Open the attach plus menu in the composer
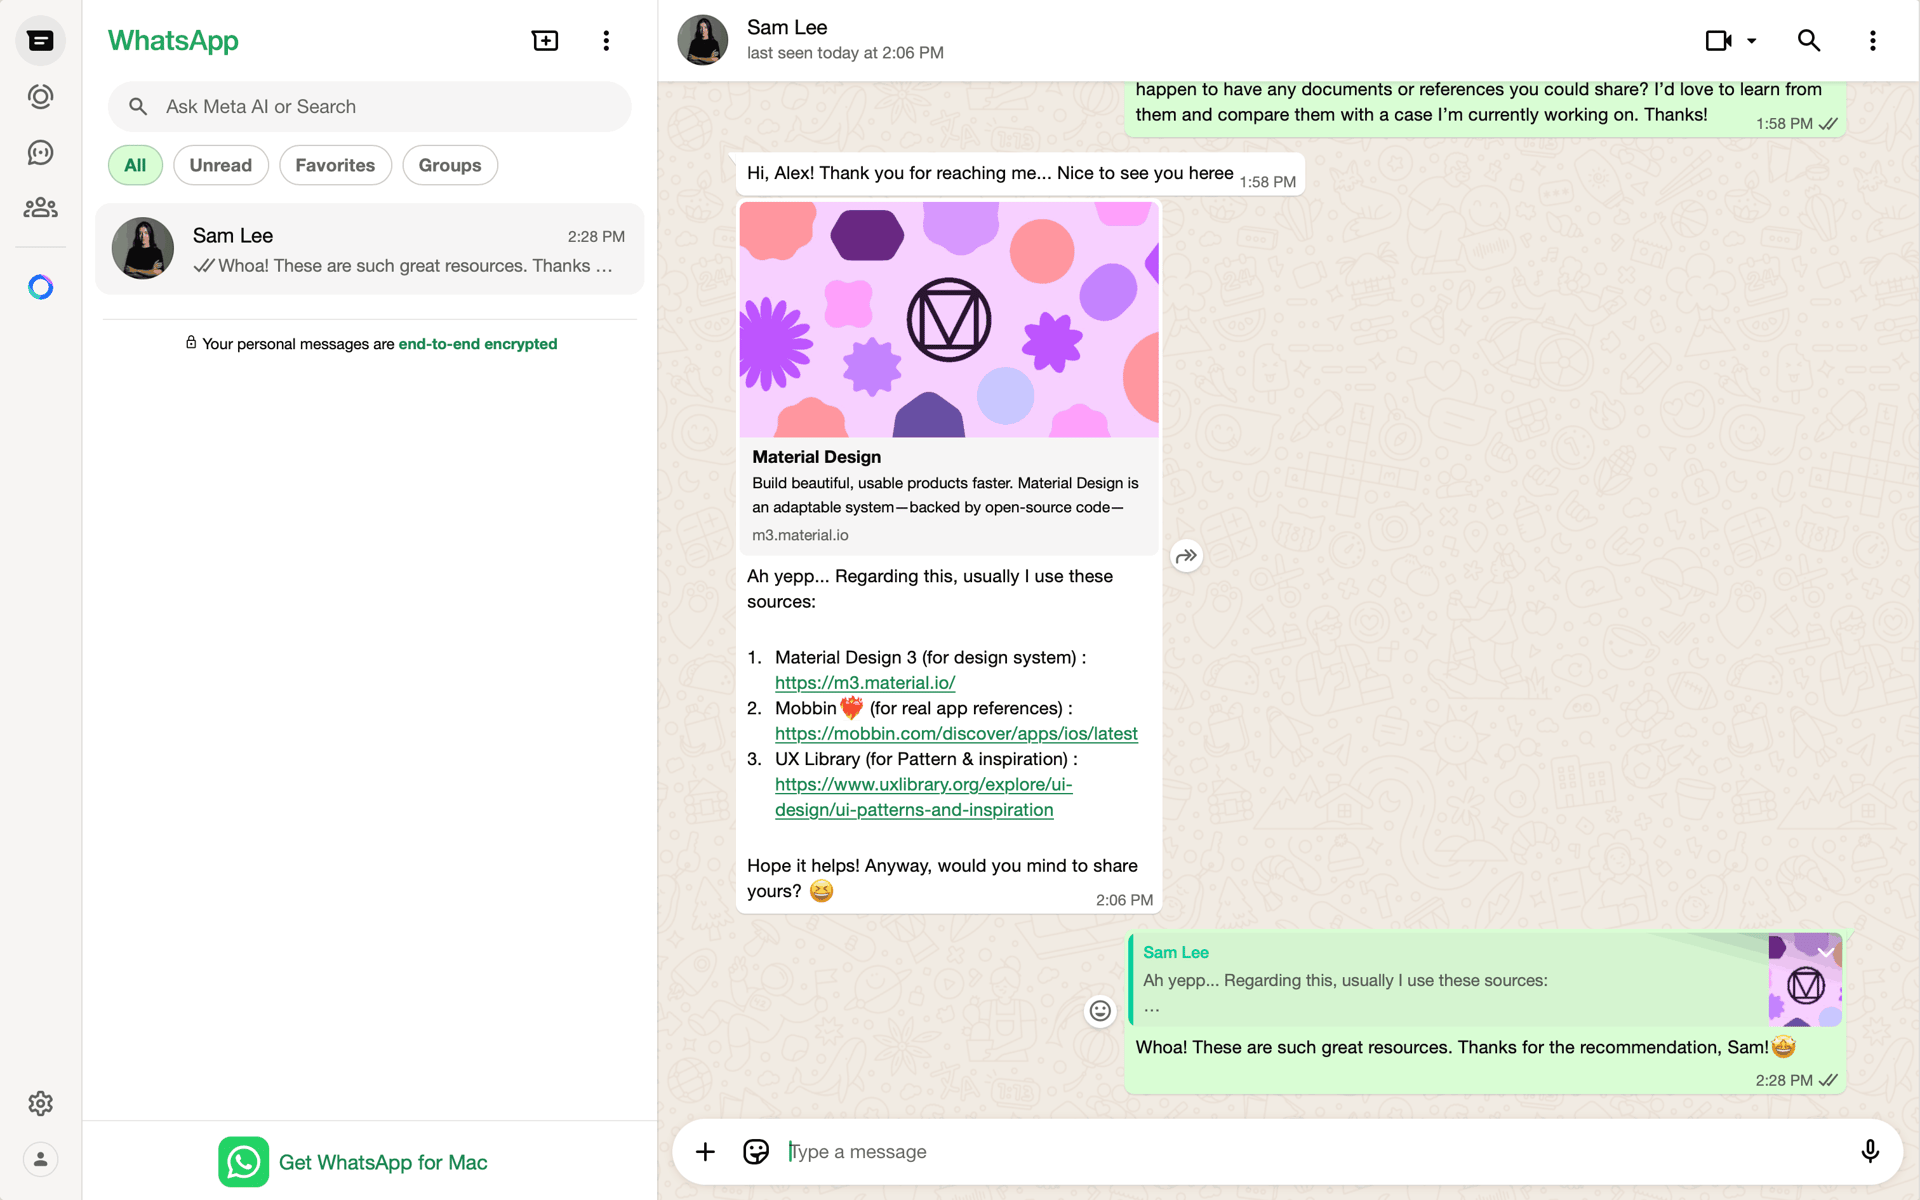1920x1200 pixels. [x=705, y=1152]
